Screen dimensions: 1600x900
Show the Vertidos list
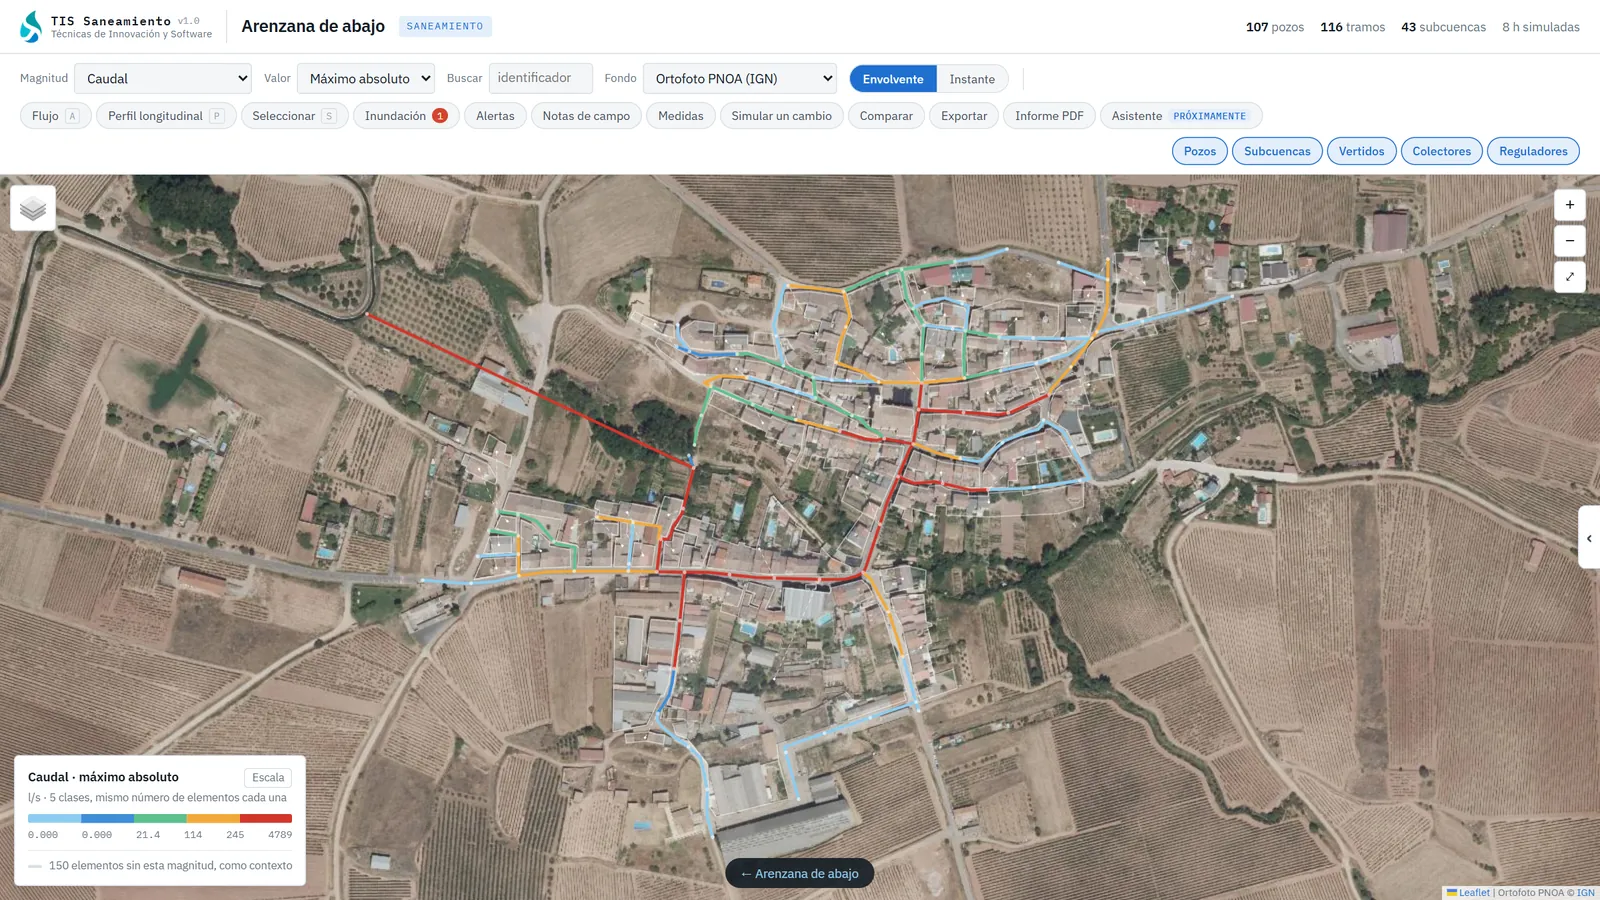click(x=1361, y=151)
